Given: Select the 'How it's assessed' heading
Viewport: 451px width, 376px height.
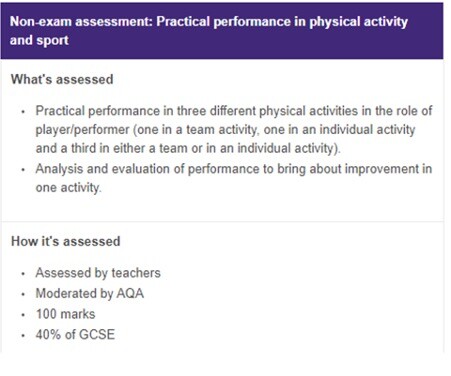Looking at the screenshot, I should click(x=66, y=241).
